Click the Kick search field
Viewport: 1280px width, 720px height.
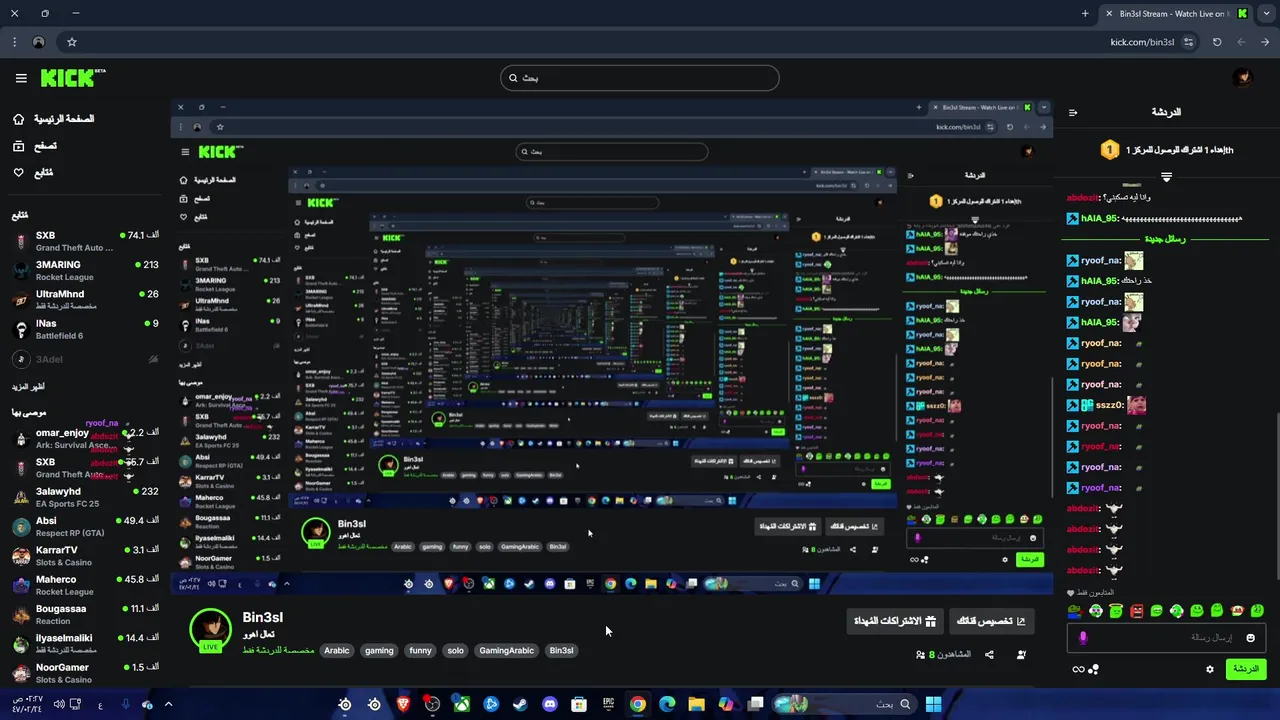pos(640,78)
